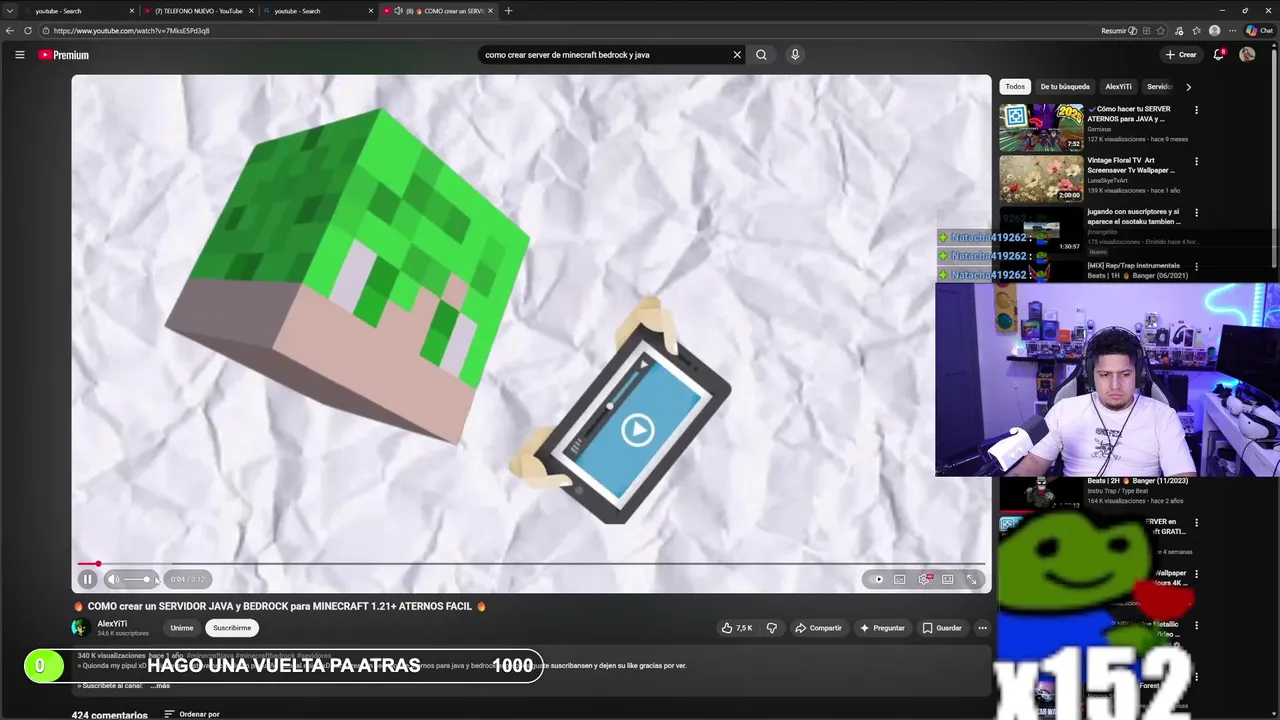Show more filter chips with right arrow
Screen dimensions: 1280x720
pos(1188,87)
